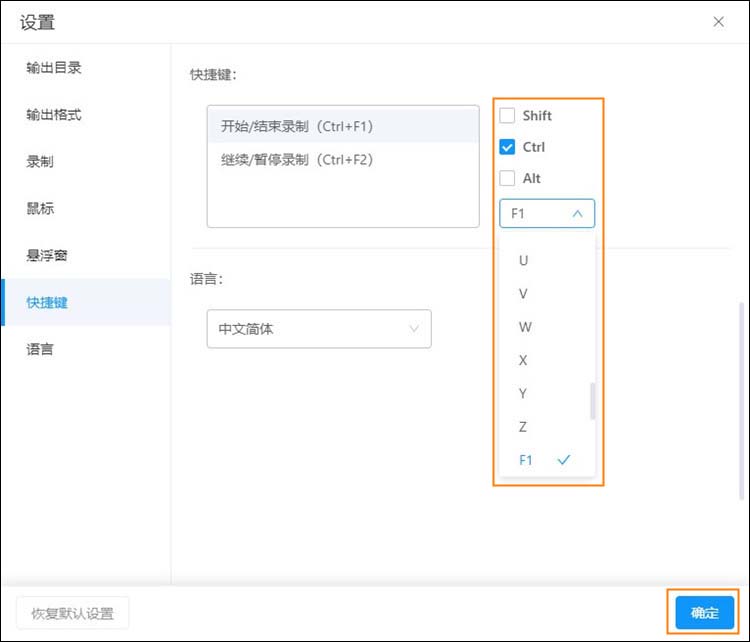Close the 设置 dialog with the X icon
Screen dimensions: 750x642
(718, 22)
